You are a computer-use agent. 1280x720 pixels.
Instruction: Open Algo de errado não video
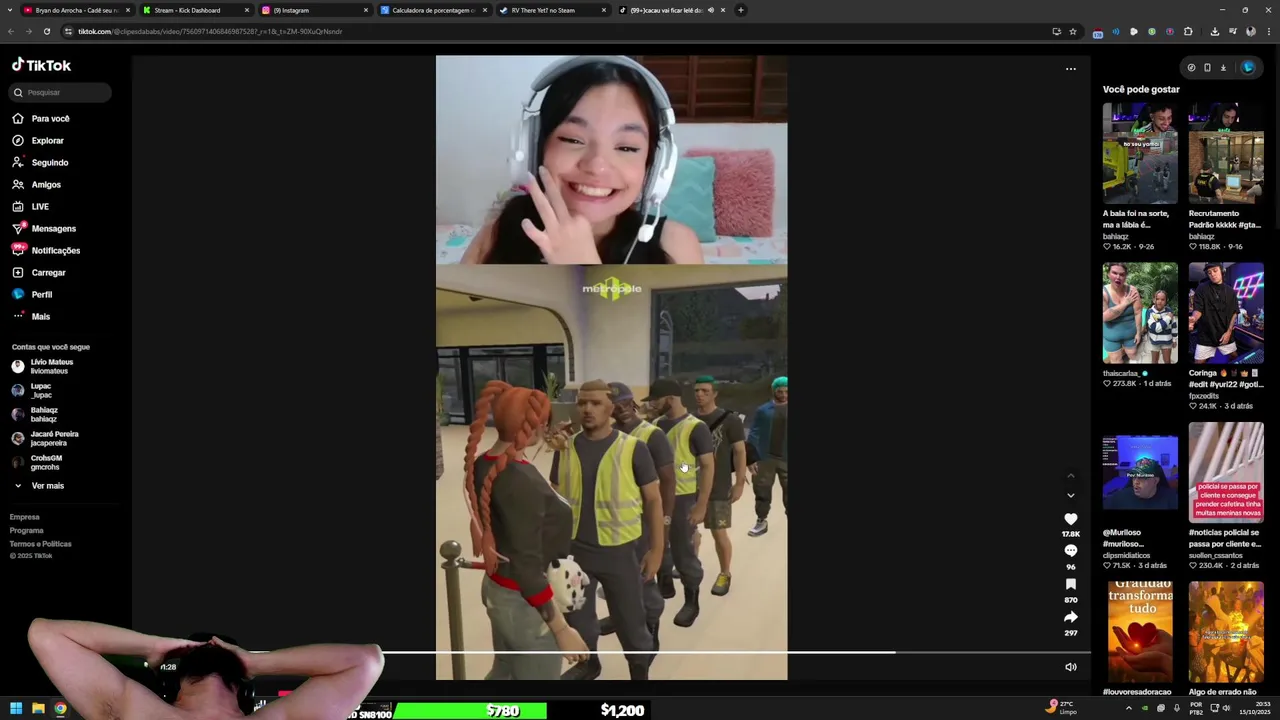pyautogui.click(x=1226, y=632)
